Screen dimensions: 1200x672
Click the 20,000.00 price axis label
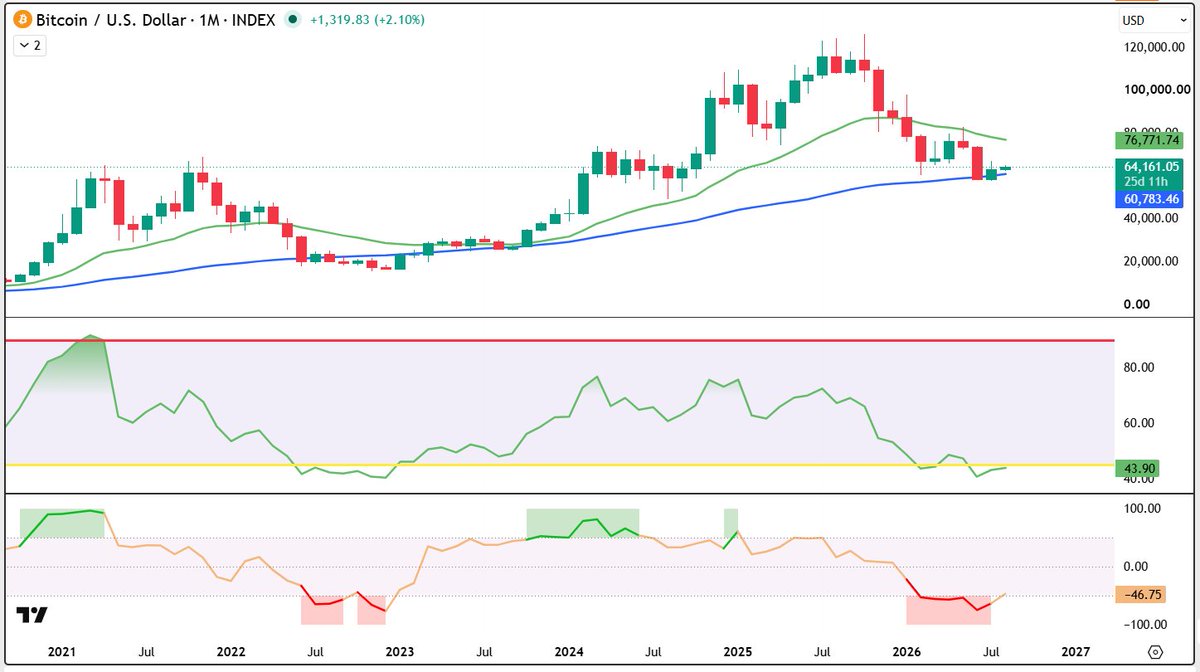coord(1152,261)
